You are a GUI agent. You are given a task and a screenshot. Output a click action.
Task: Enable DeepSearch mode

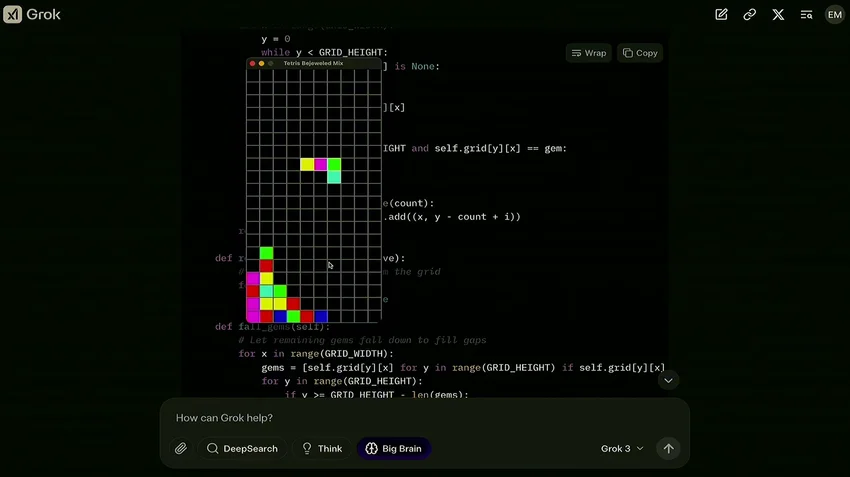pyautogui.click(x=242, y=448)
